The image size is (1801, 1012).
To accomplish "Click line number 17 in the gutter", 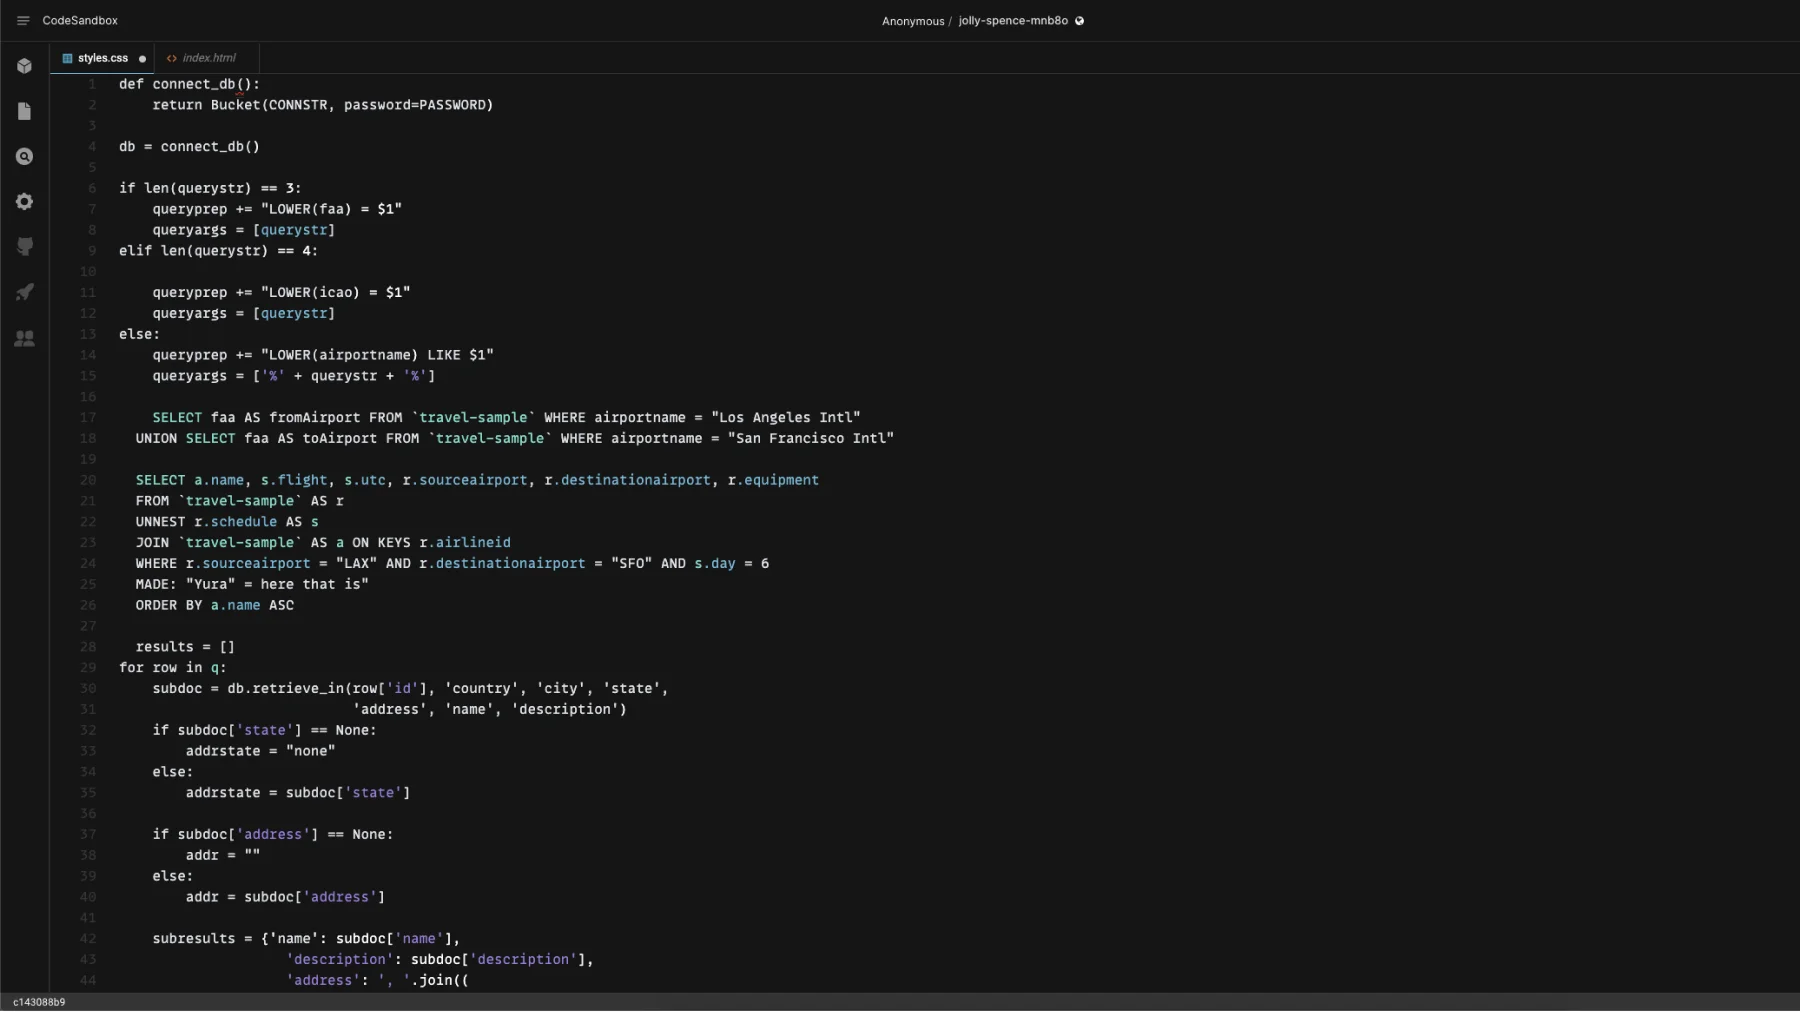I will [x=88, y=418].
